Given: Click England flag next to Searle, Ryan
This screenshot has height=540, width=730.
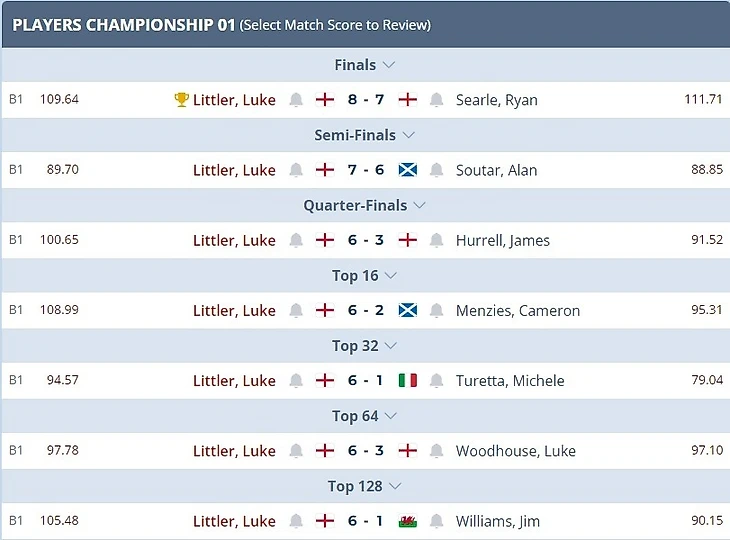Looking at the screenshot, I should point(407,100).
